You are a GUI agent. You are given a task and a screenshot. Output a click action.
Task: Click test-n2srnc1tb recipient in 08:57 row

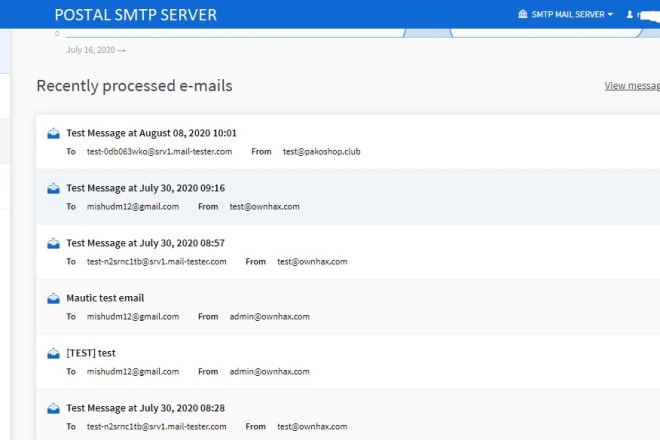157,261
